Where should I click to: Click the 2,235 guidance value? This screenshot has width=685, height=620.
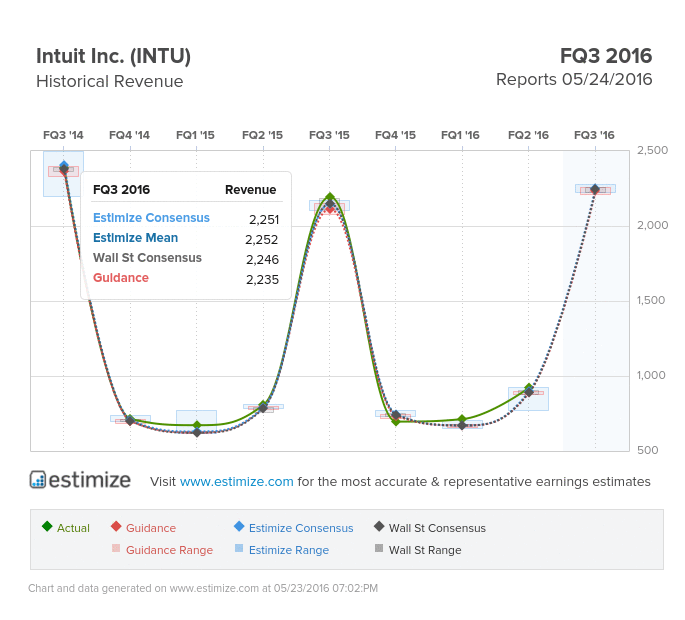pyautogui.click(x=262, y=280)
